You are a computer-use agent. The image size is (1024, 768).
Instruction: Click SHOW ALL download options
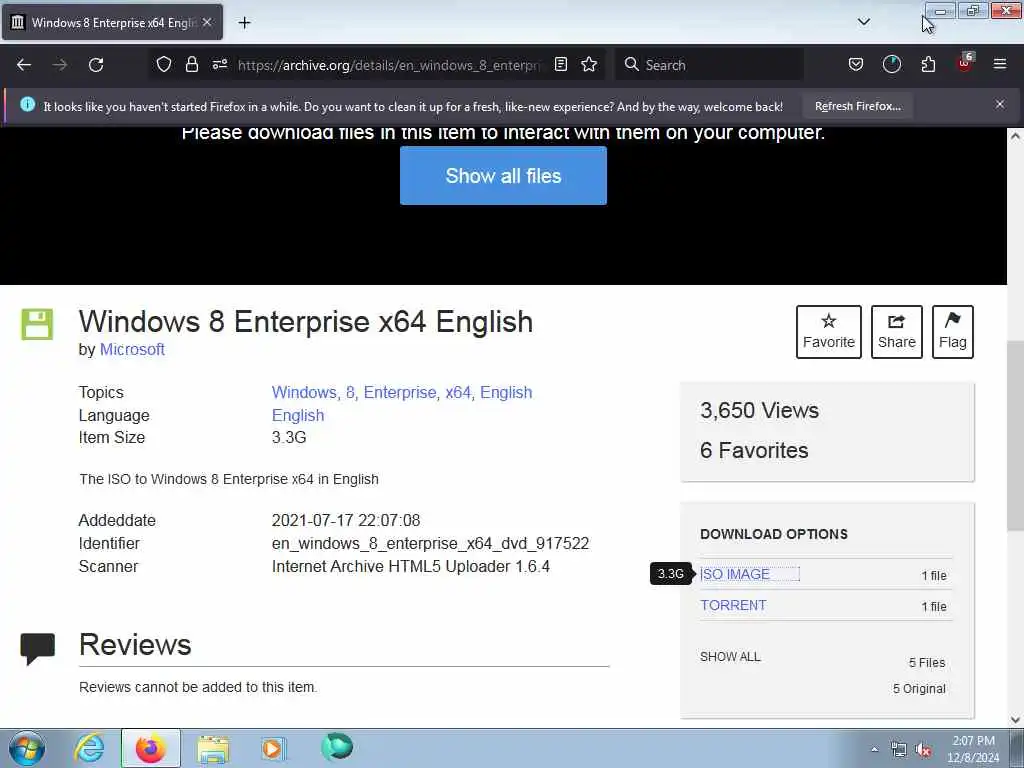tap(730, 657)
